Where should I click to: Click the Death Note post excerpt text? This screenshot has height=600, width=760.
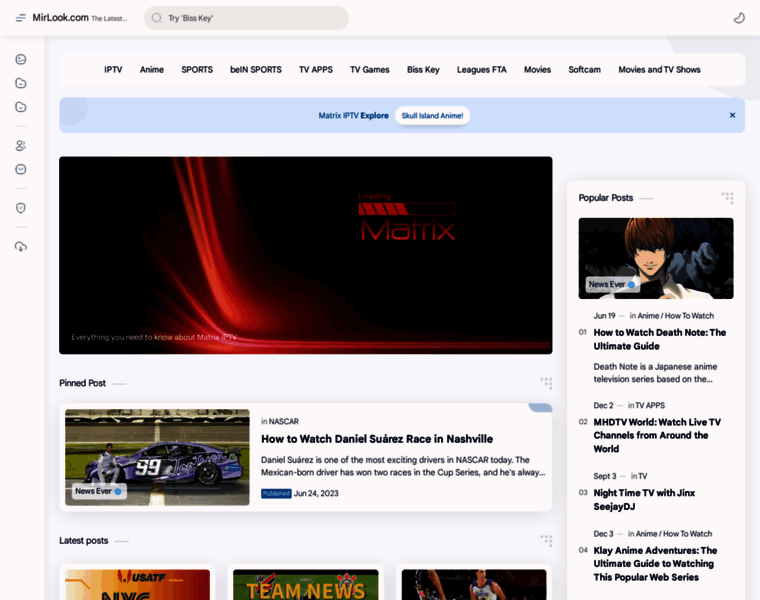655,373
